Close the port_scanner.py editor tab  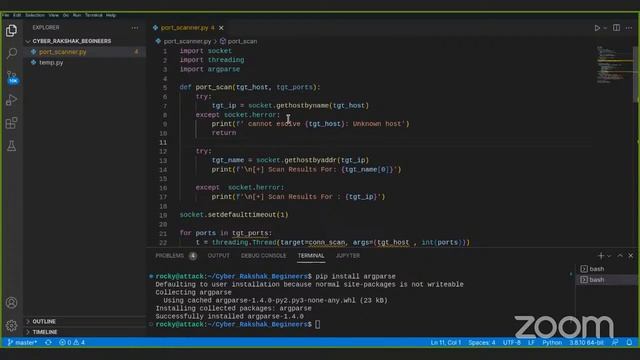coord(221,28)
